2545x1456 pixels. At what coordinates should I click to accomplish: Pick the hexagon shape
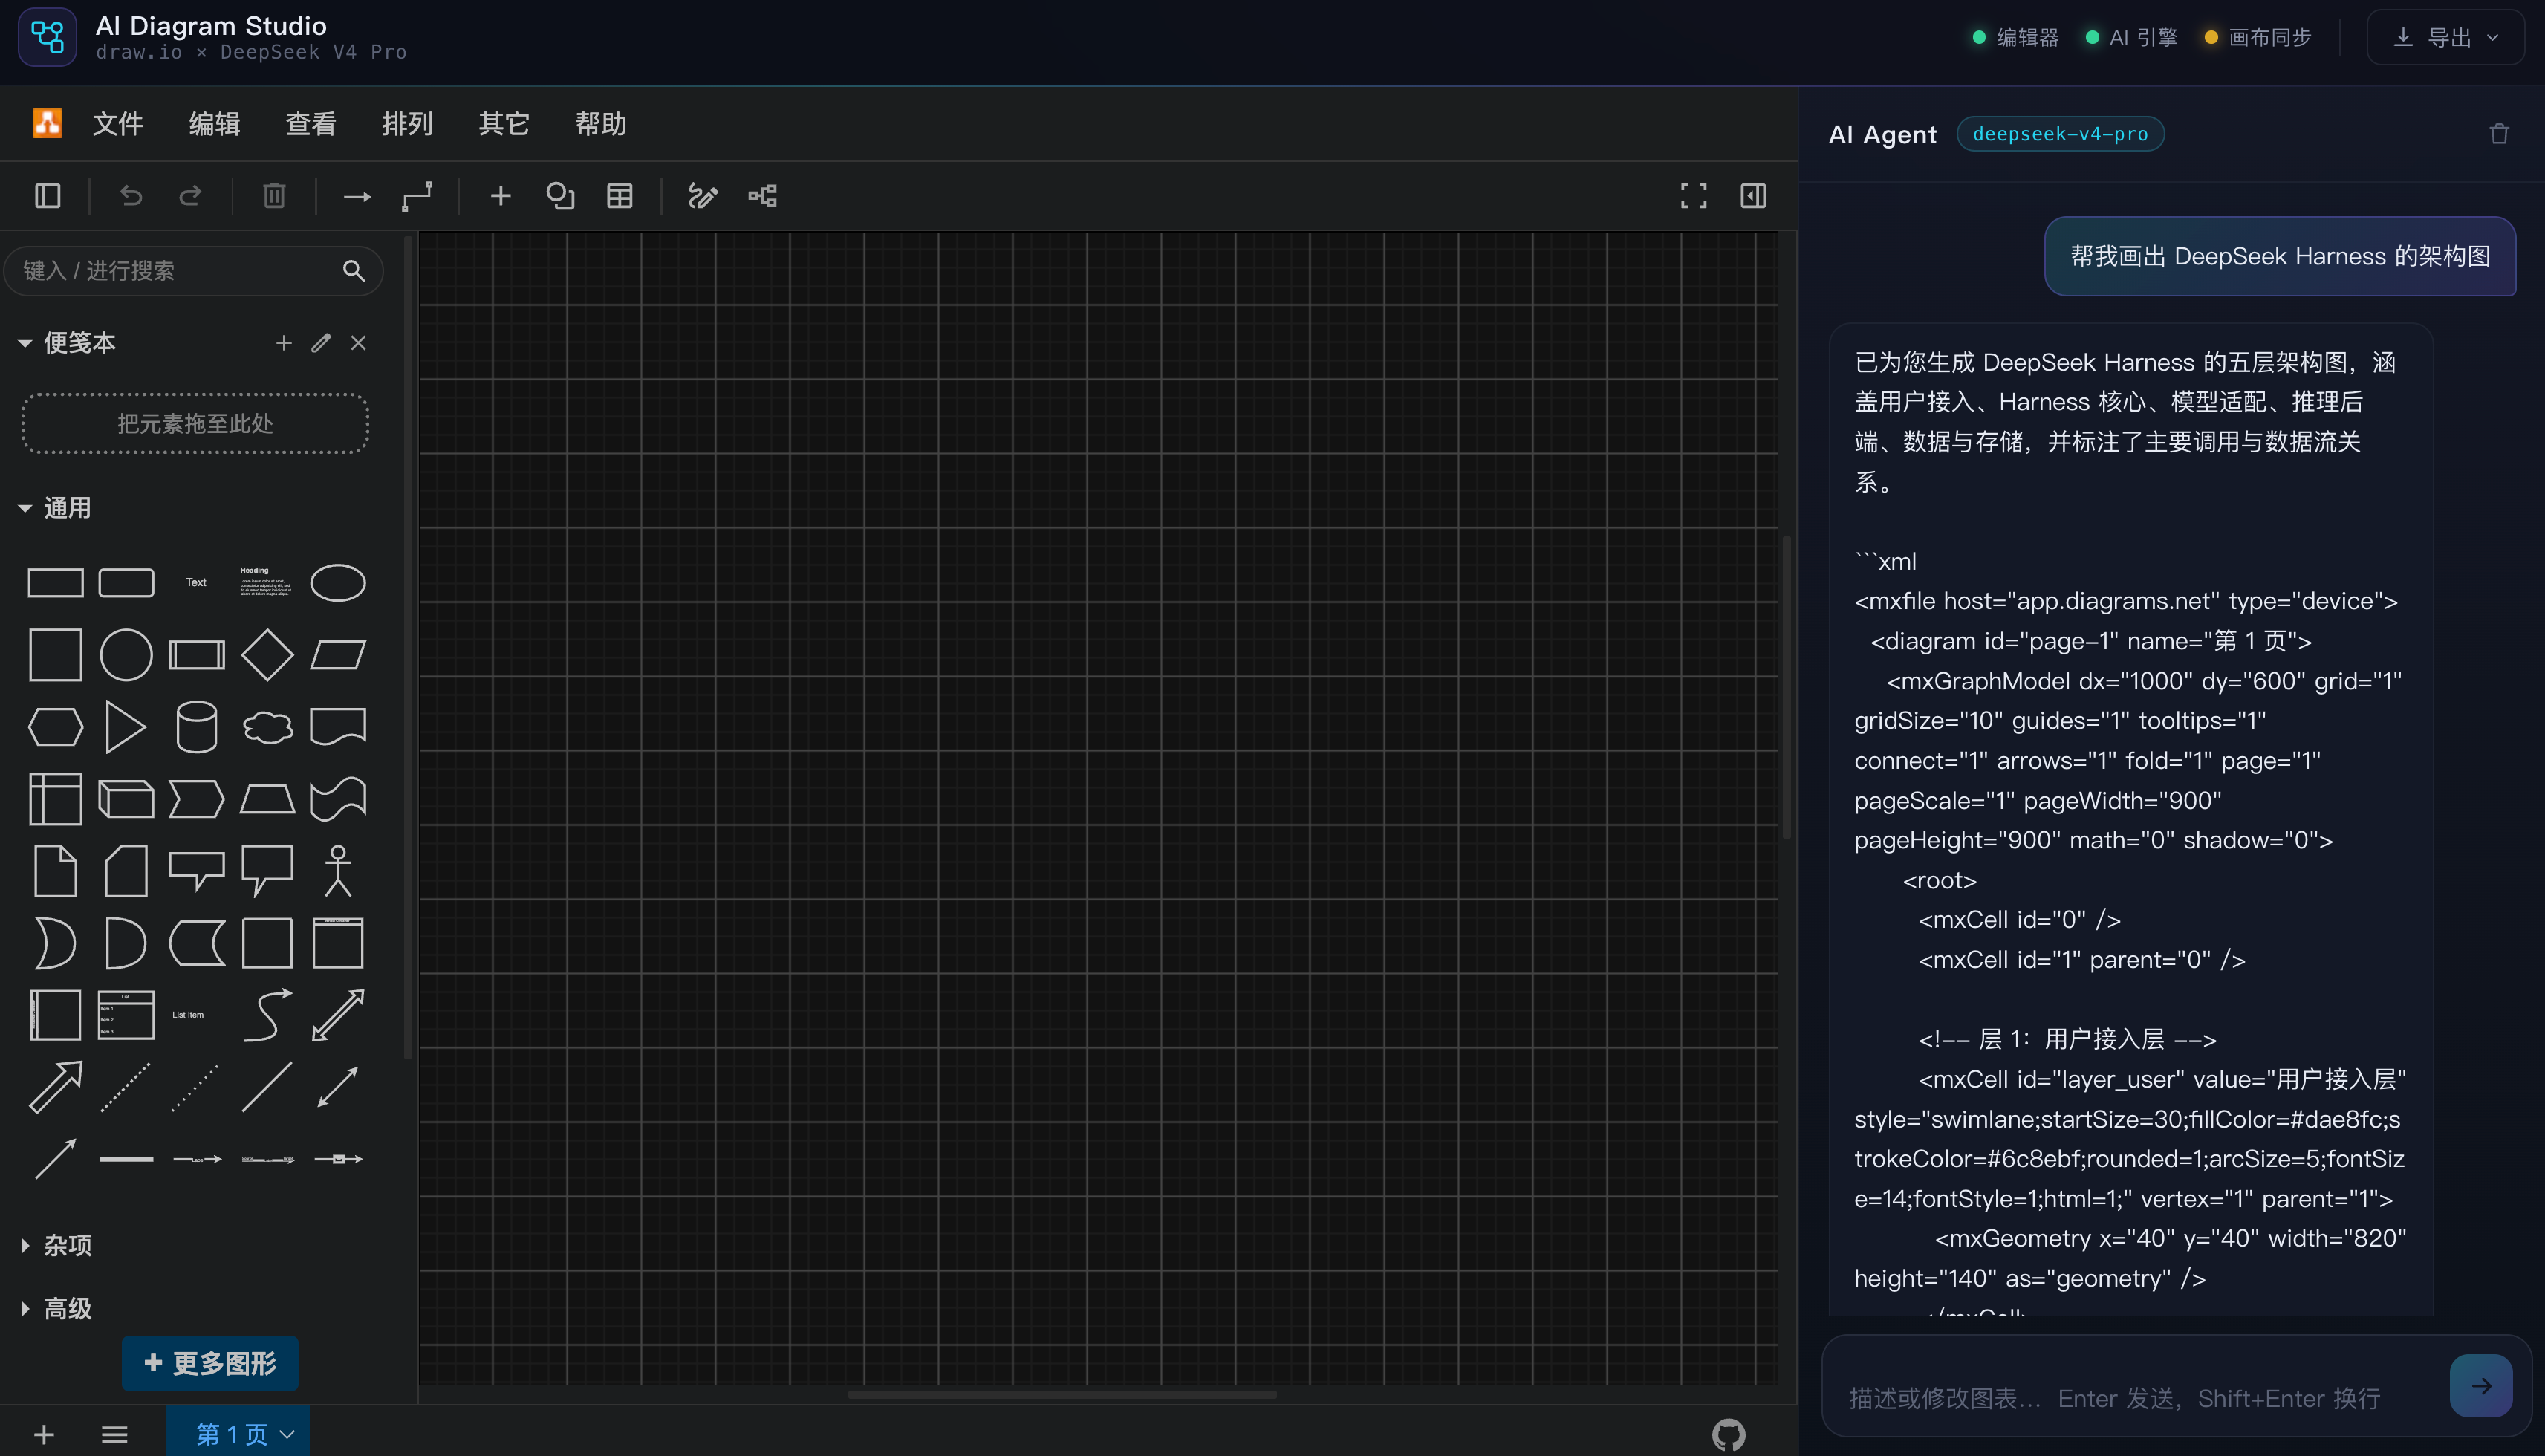coord(55,727)
